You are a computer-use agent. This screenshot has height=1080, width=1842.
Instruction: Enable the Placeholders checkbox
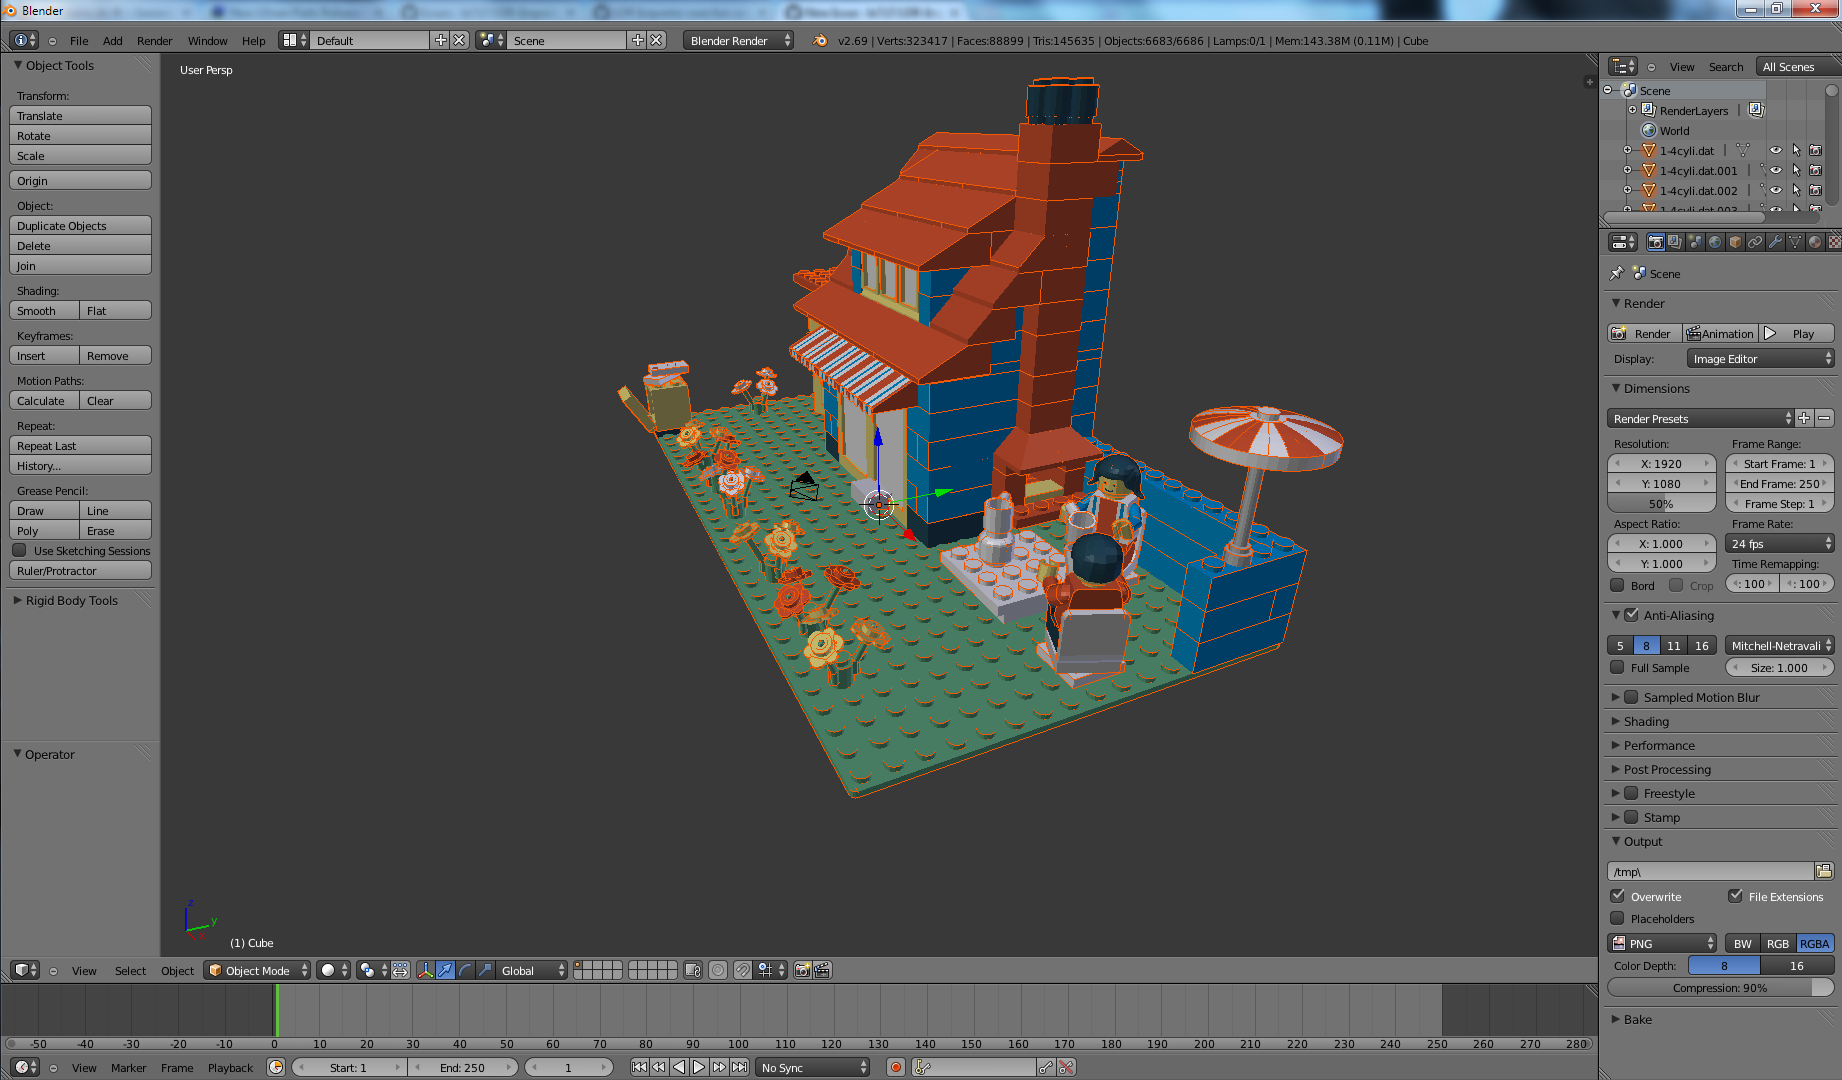click(x=1617, y=918)
